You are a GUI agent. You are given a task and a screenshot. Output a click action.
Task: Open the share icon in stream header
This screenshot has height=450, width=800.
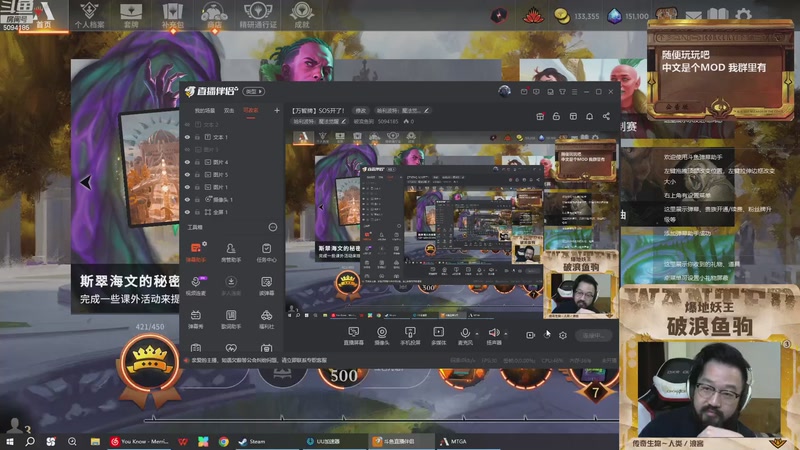pos(606,116)
